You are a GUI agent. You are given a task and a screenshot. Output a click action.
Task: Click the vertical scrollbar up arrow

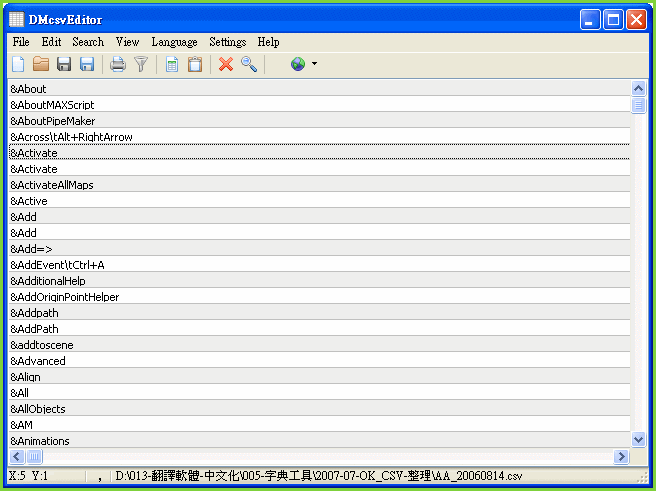click(639, 89)
